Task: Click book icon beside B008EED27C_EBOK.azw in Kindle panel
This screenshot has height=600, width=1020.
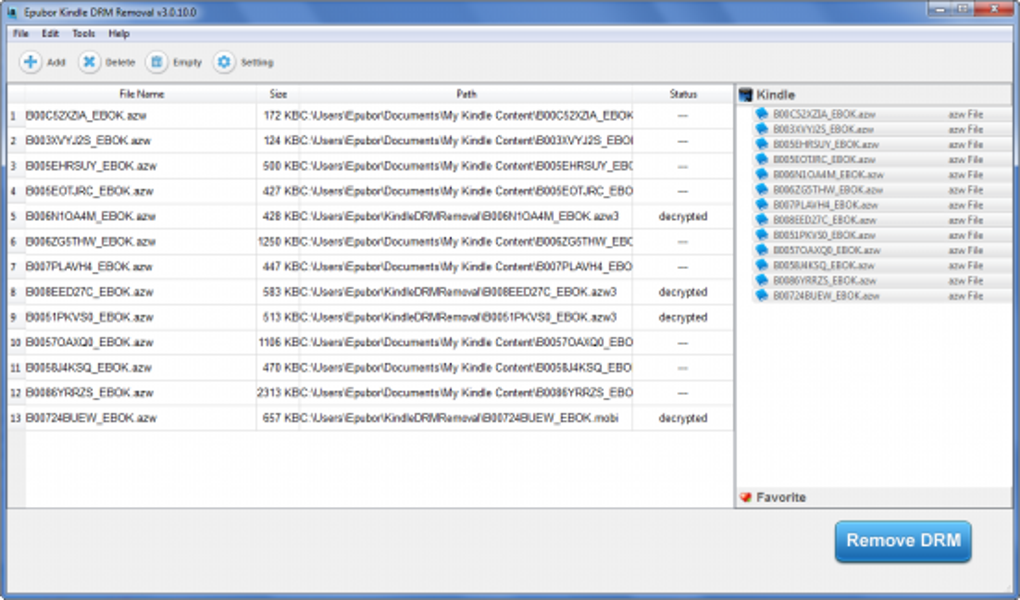Action: [x=761, y=219]
